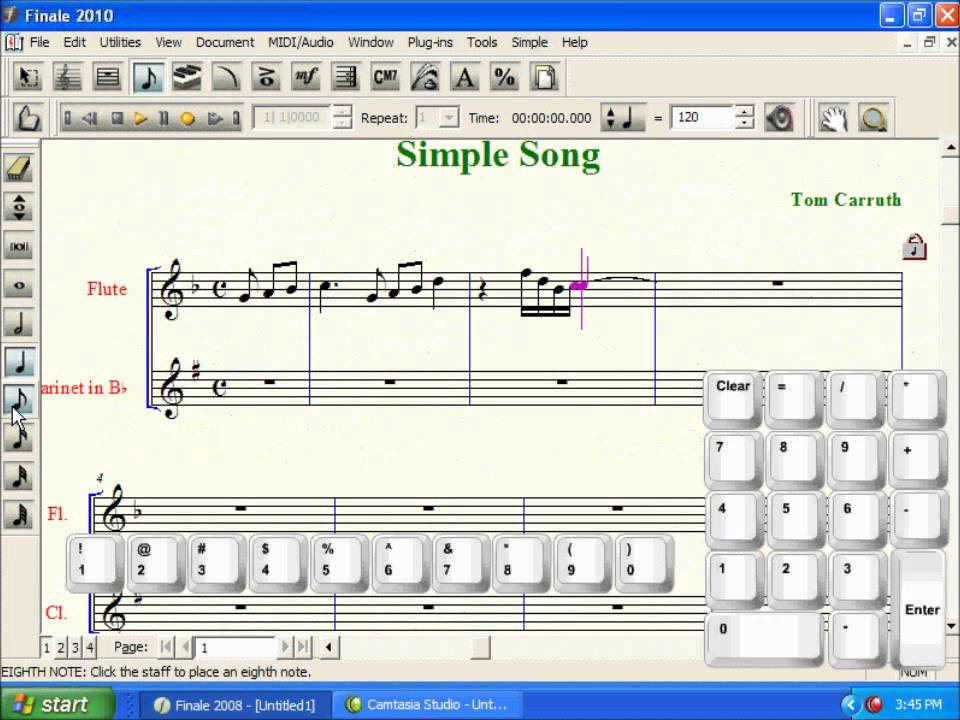
Task: Switch to layer 2 button
Action: pyautogui.click(x=61, y=647)
